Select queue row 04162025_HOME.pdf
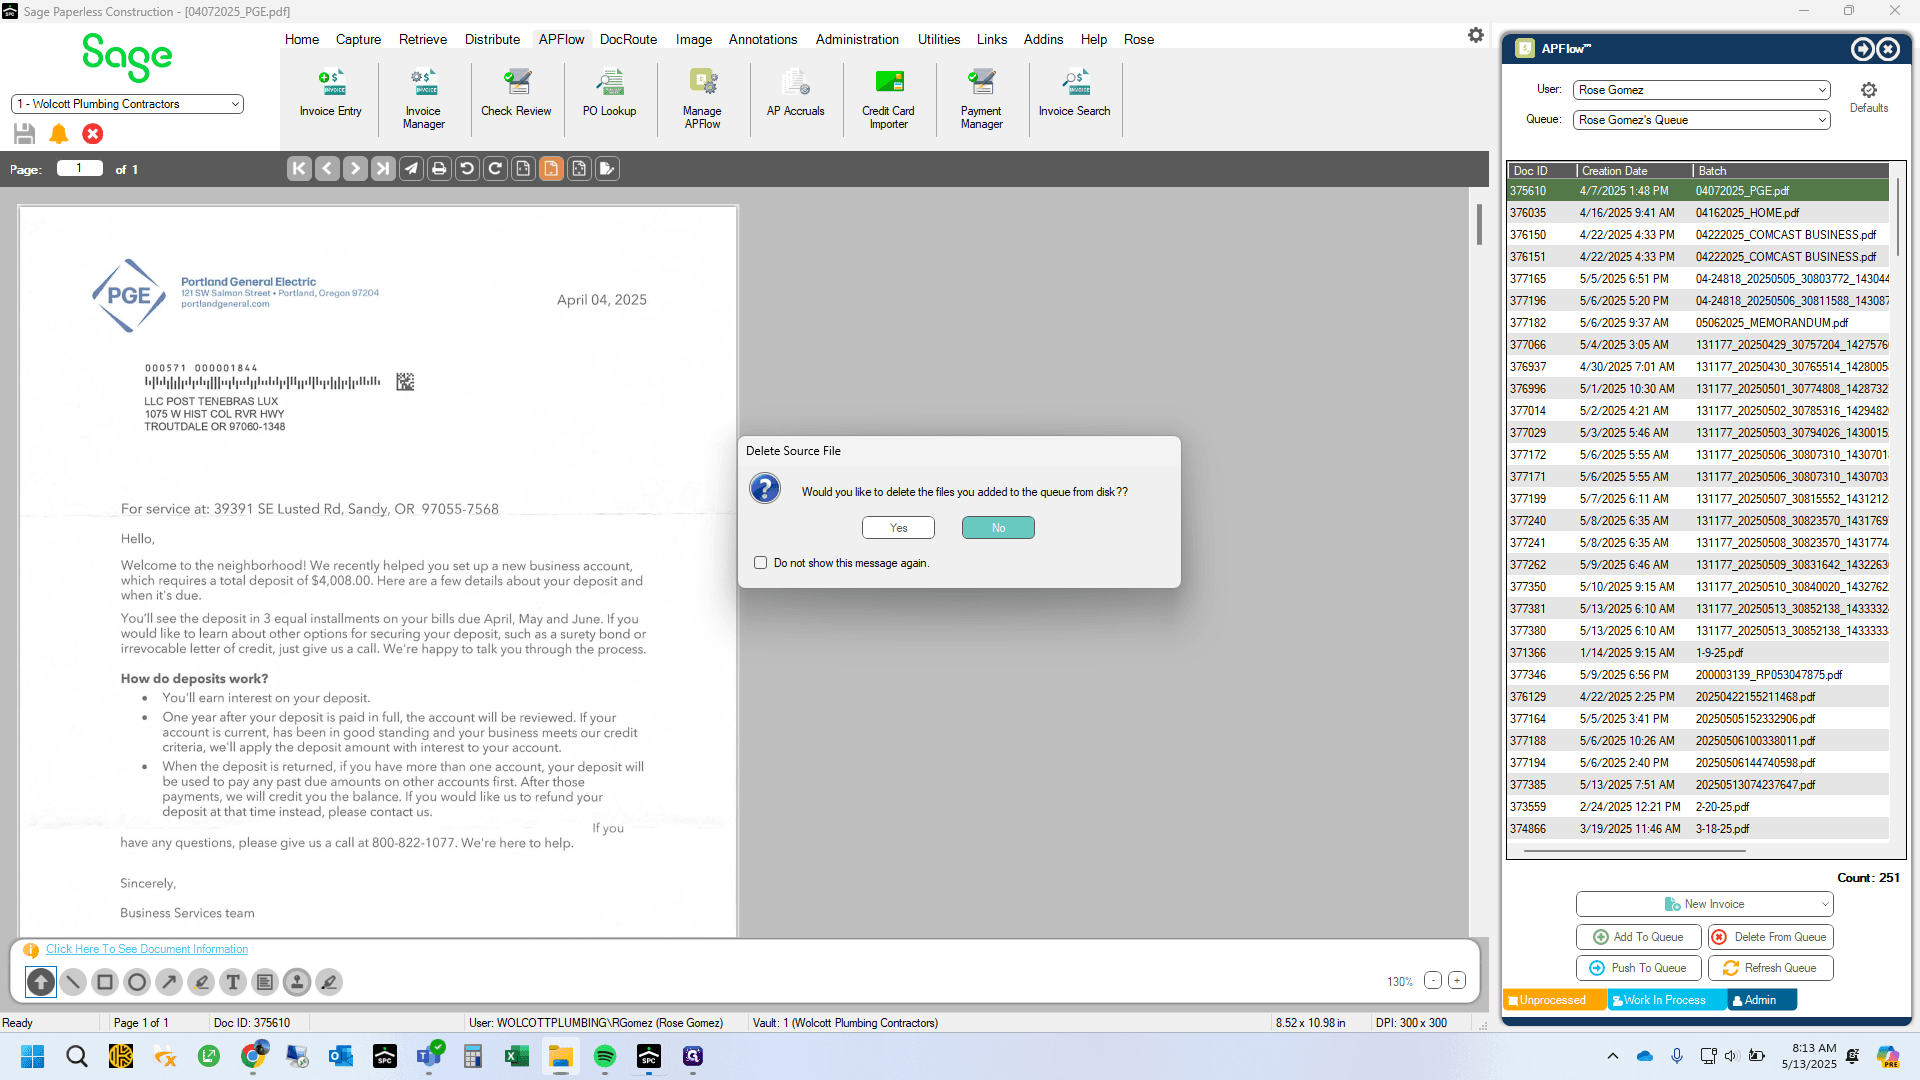Screen dimensions: 1920x1080 point(1698,213)
